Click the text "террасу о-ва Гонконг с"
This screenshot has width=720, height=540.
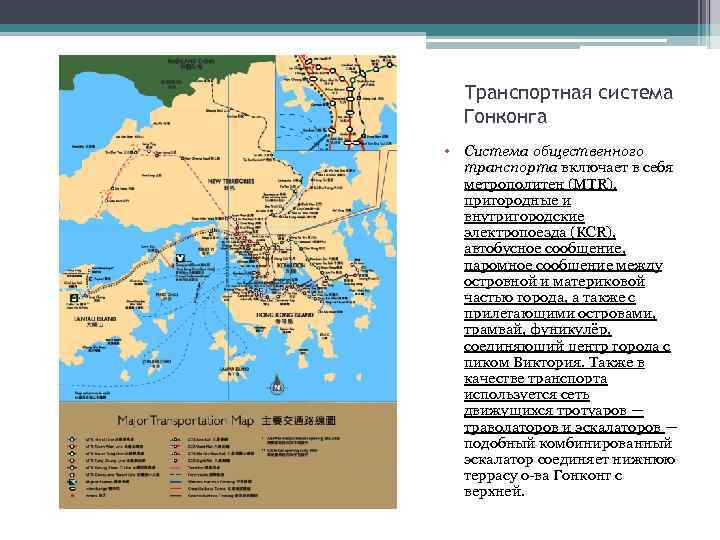[x=543, y=475]
